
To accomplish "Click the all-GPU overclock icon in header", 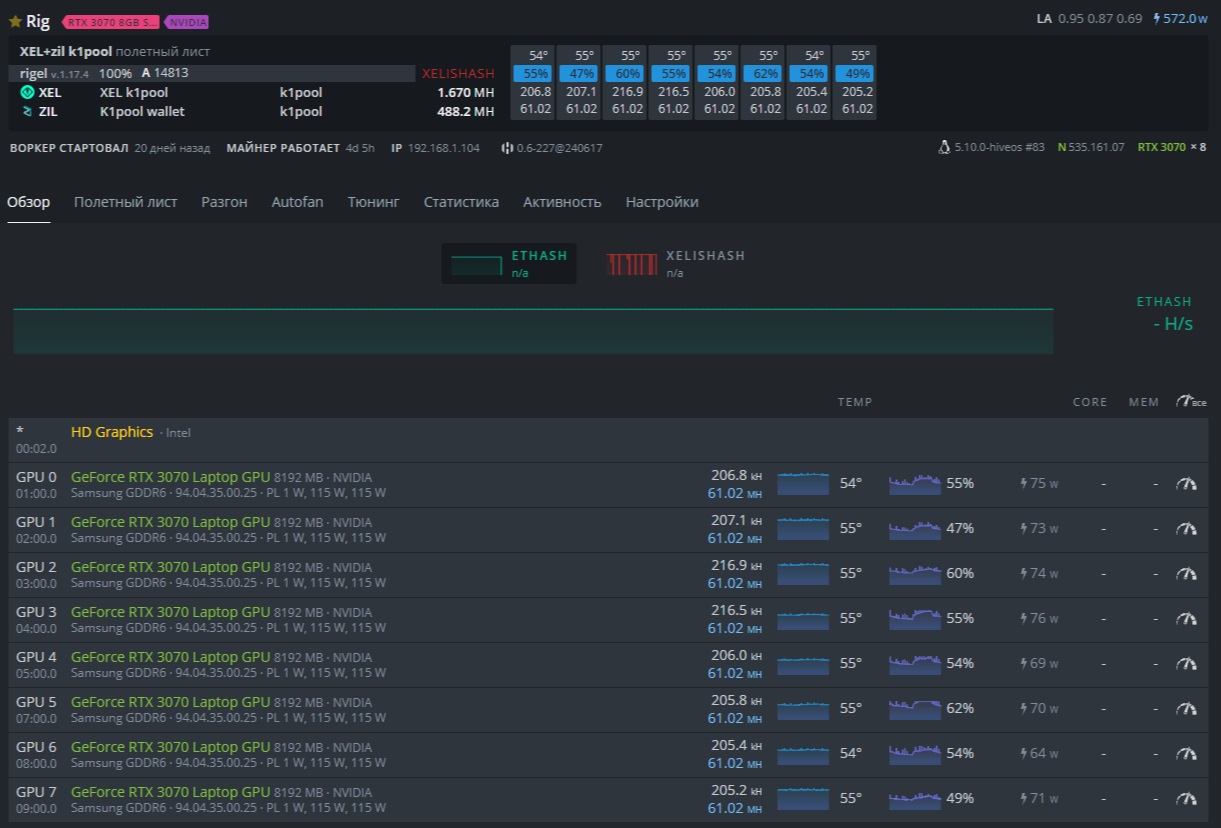I will [x=1190, y=402].
